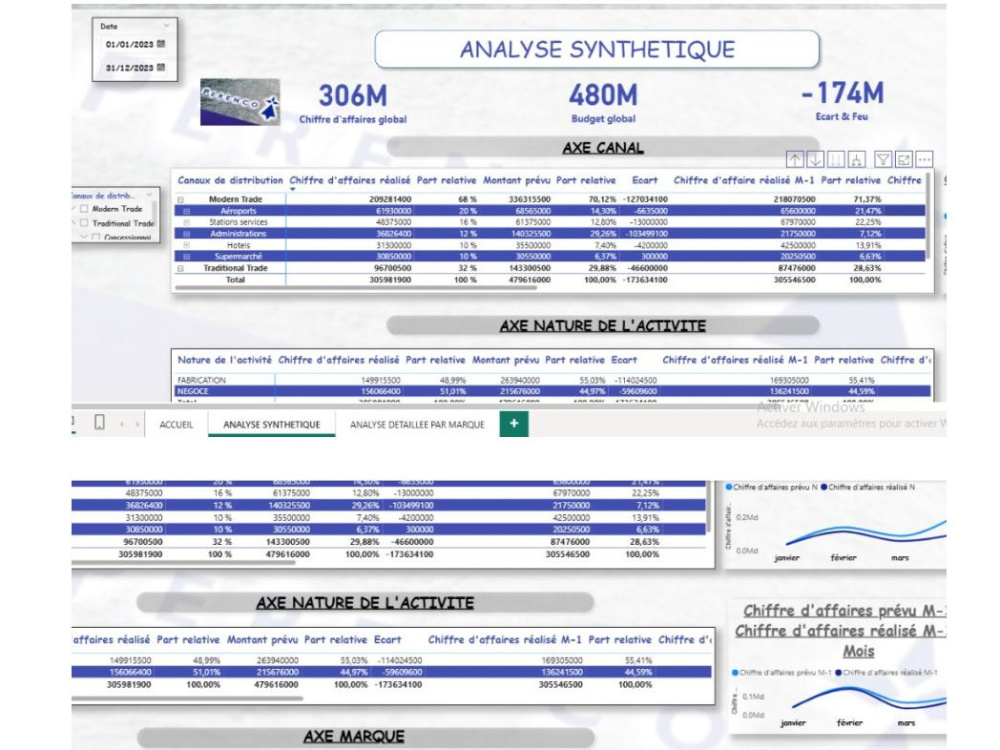Open the Date slicer chevron menu

point(166,26)
